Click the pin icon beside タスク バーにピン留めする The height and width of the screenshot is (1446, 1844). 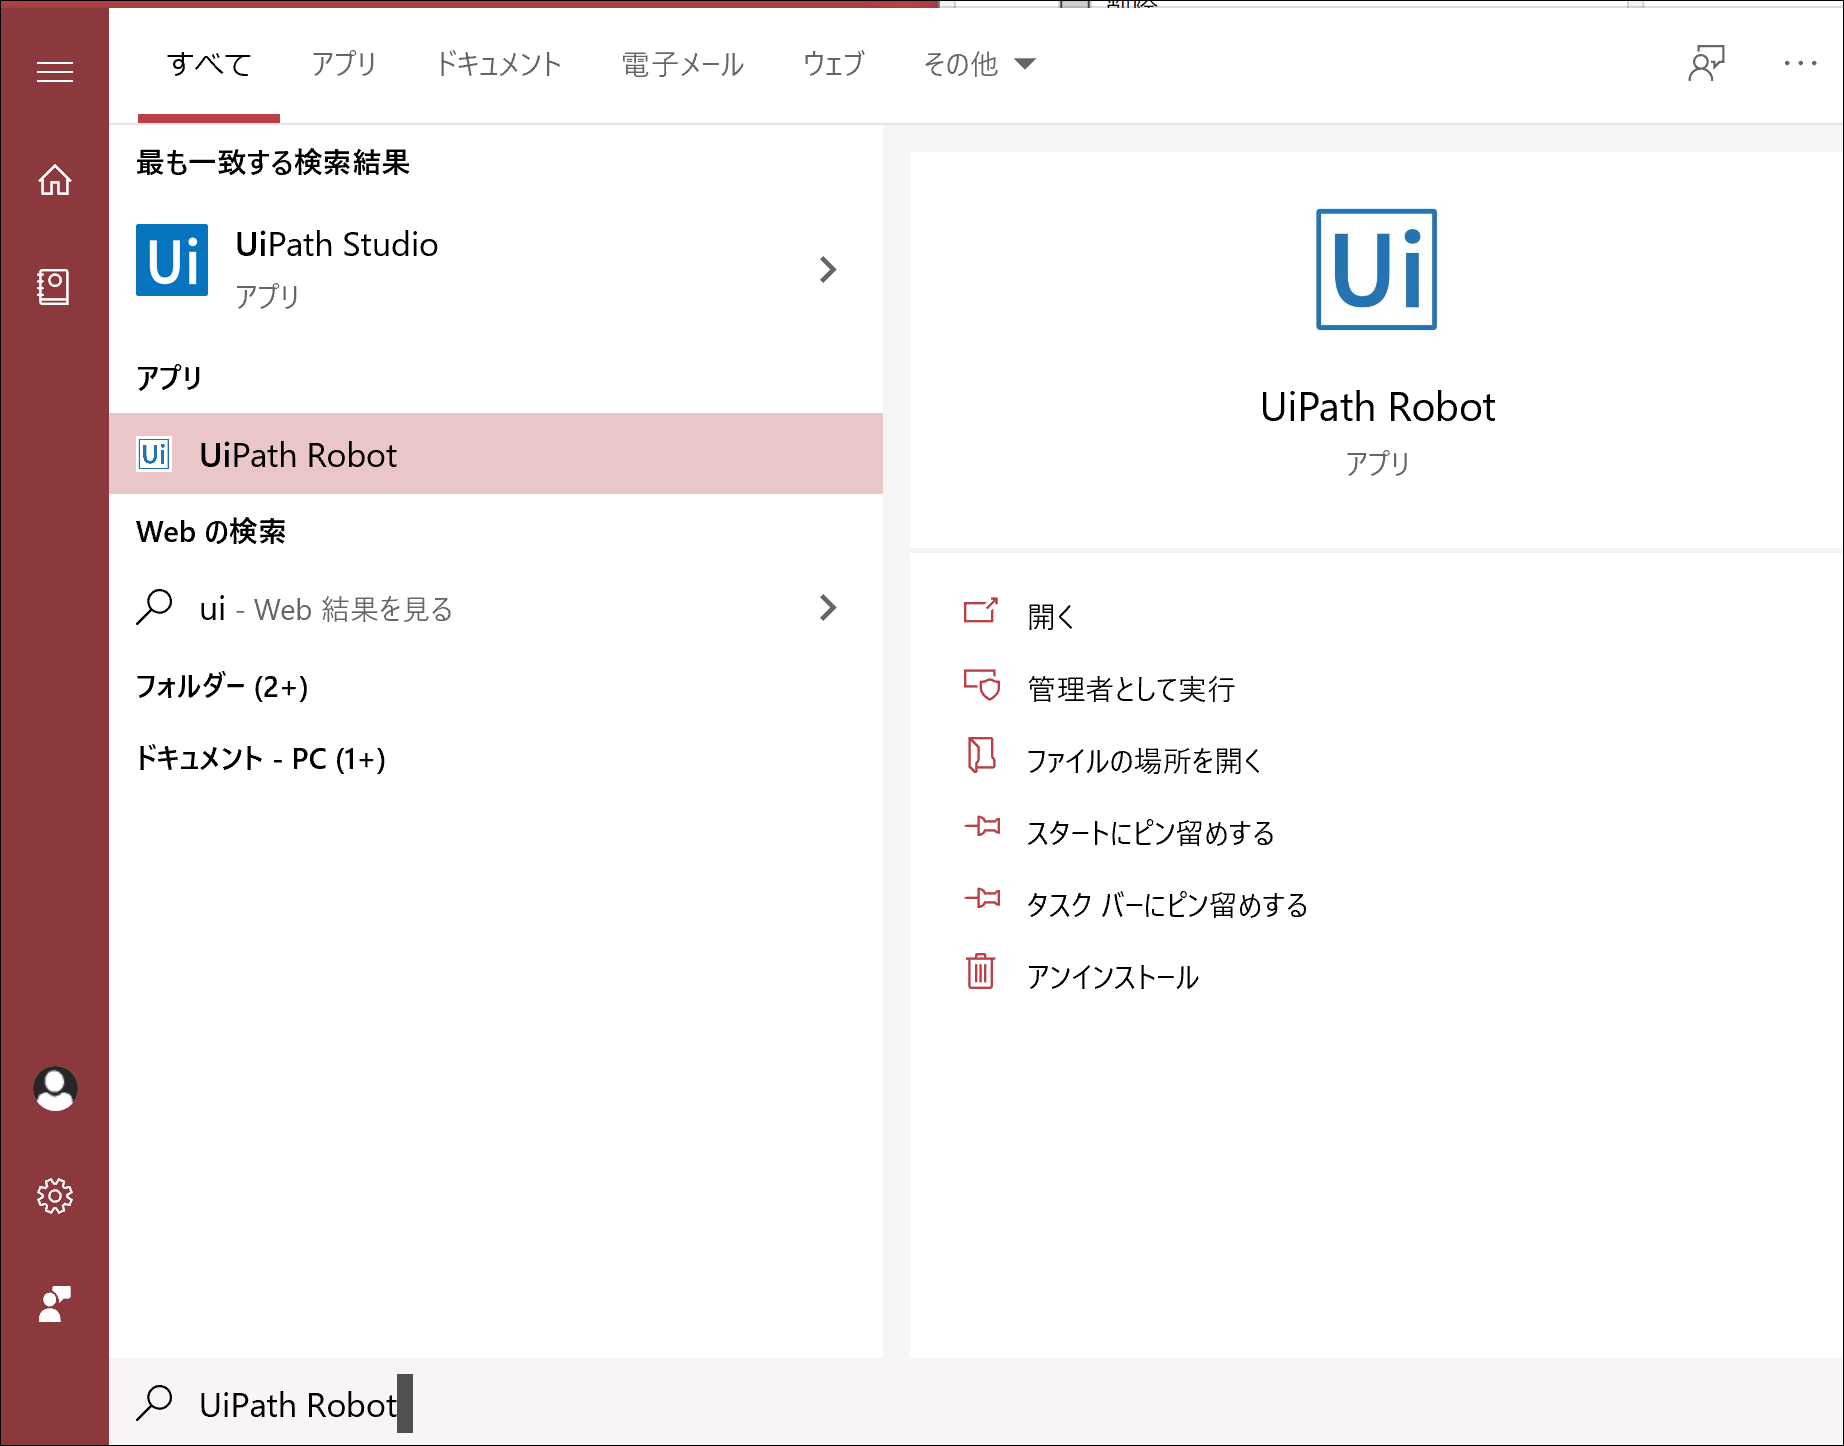[982, 898]
